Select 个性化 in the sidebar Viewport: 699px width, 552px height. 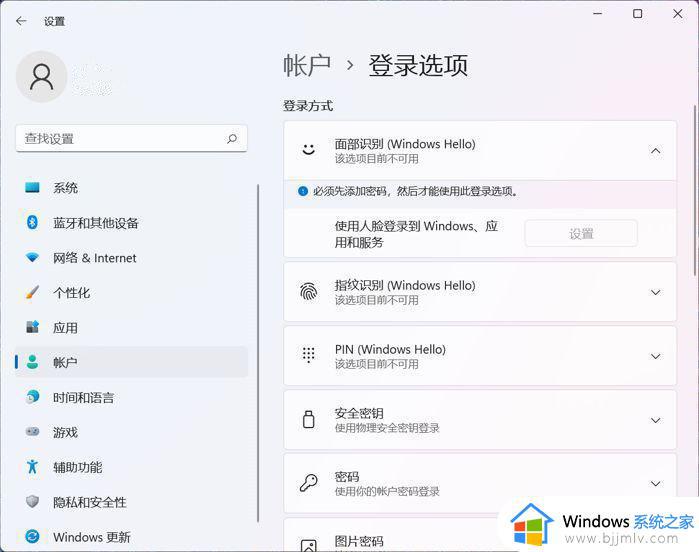tap(132, 292)
